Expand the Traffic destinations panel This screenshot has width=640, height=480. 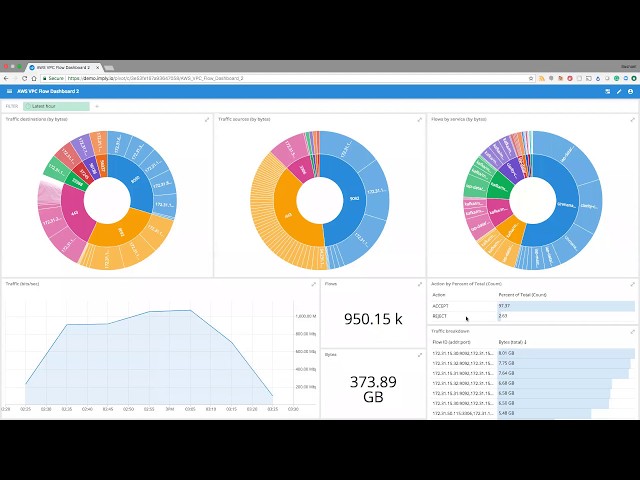207,120
